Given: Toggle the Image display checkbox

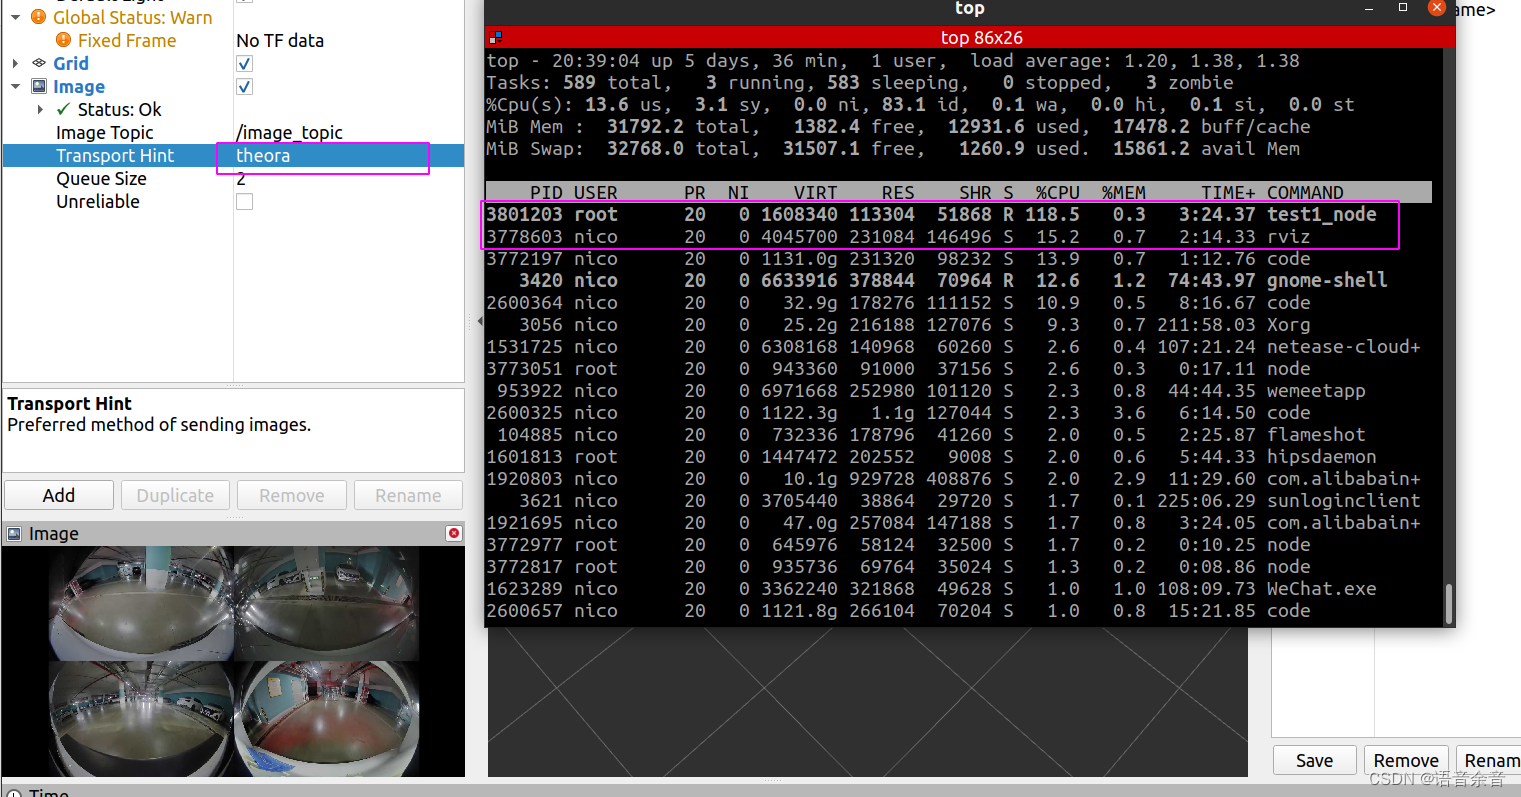Looking at the screenshot, I should pos(244,86).
